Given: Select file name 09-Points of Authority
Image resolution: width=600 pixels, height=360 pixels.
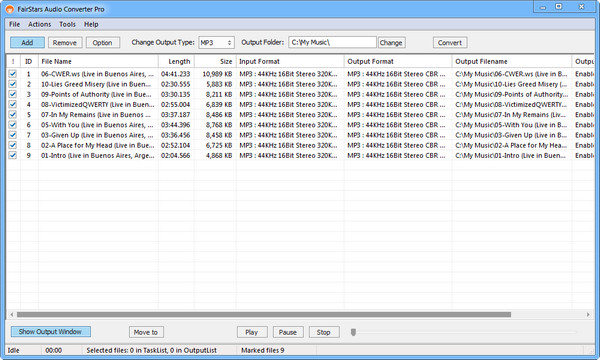Looking at the screenshot, I should 96,94.
